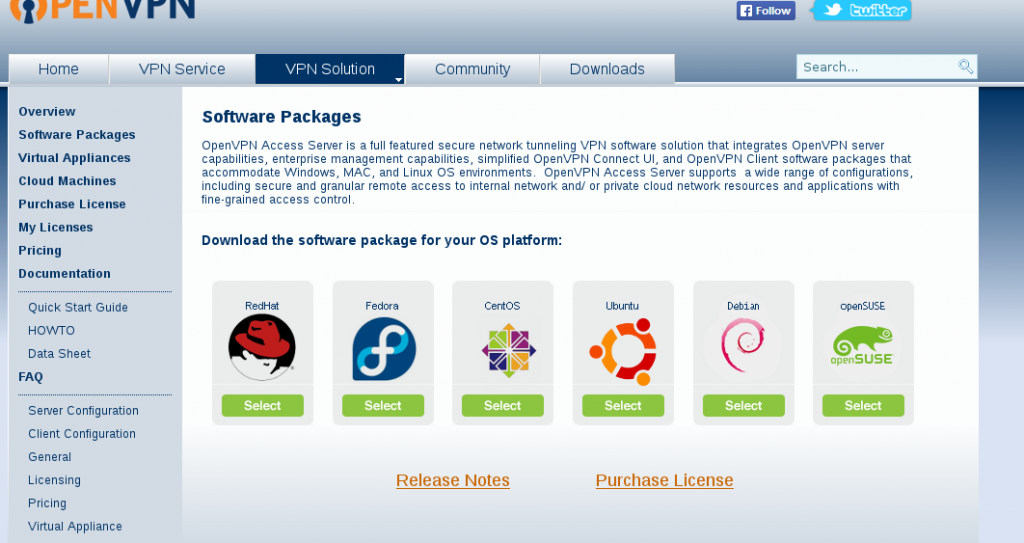Open the HOWTO link
The image size is (1024, 543).
52,331
